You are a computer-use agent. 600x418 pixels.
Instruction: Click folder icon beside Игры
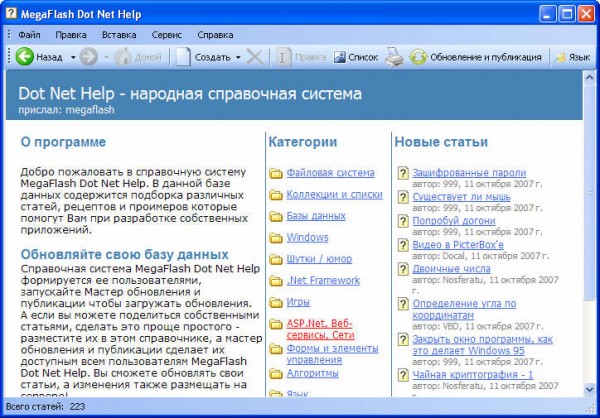click(x=276, y=302)
